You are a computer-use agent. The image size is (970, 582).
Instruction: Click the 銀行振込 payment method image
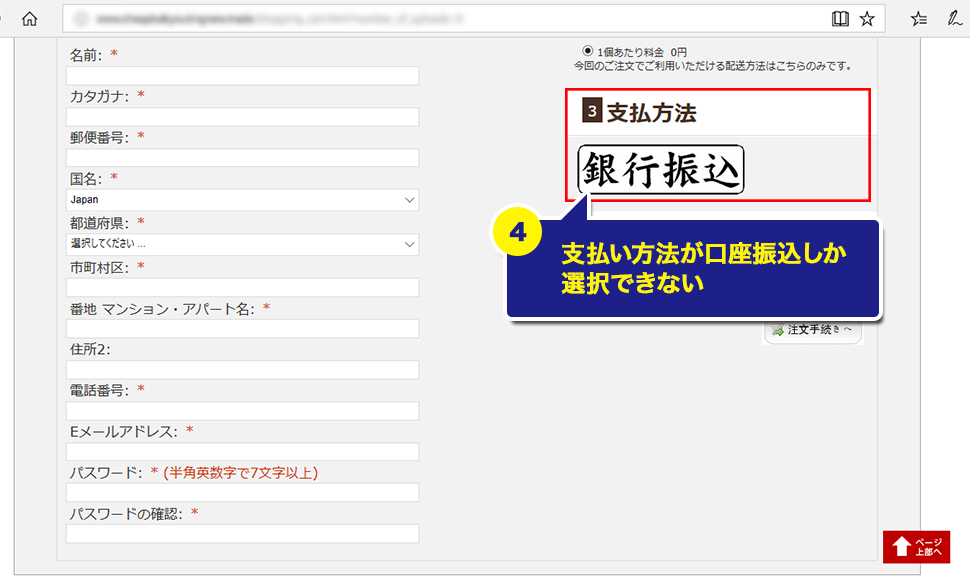(661, 169)
